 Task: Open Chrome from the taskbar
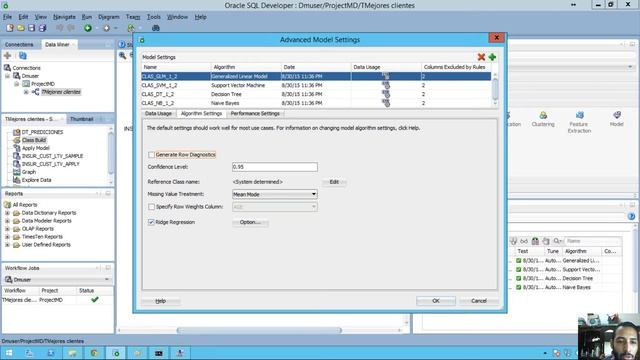coord(94,353)
